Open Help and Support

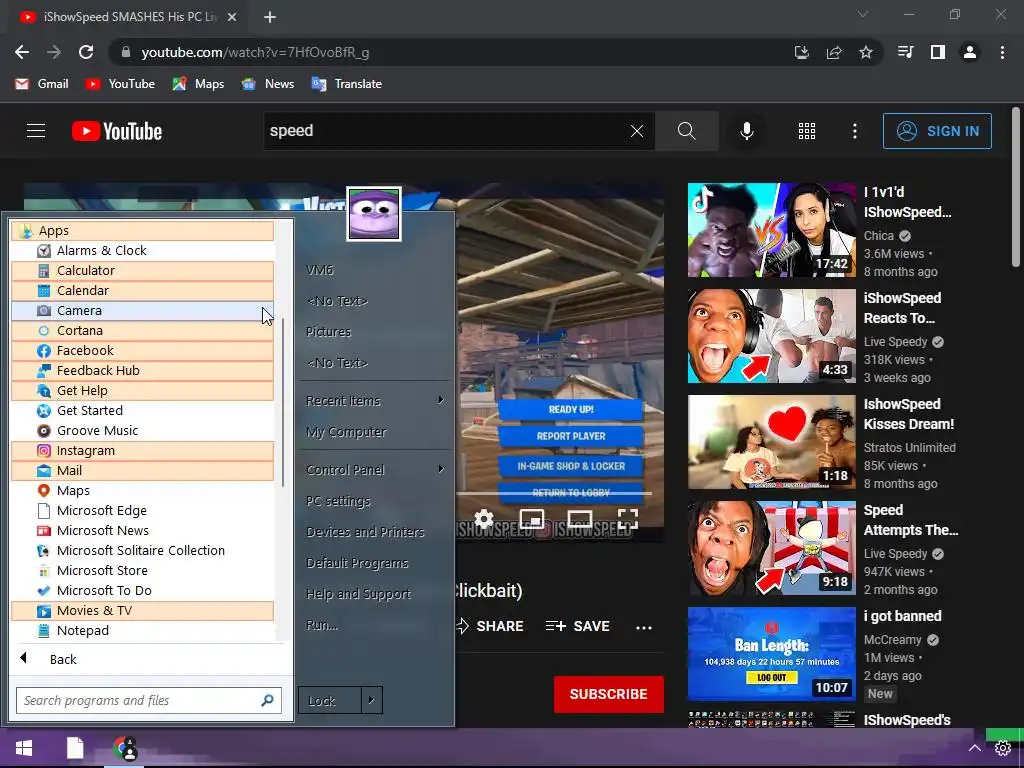click(x=359, y=594)
